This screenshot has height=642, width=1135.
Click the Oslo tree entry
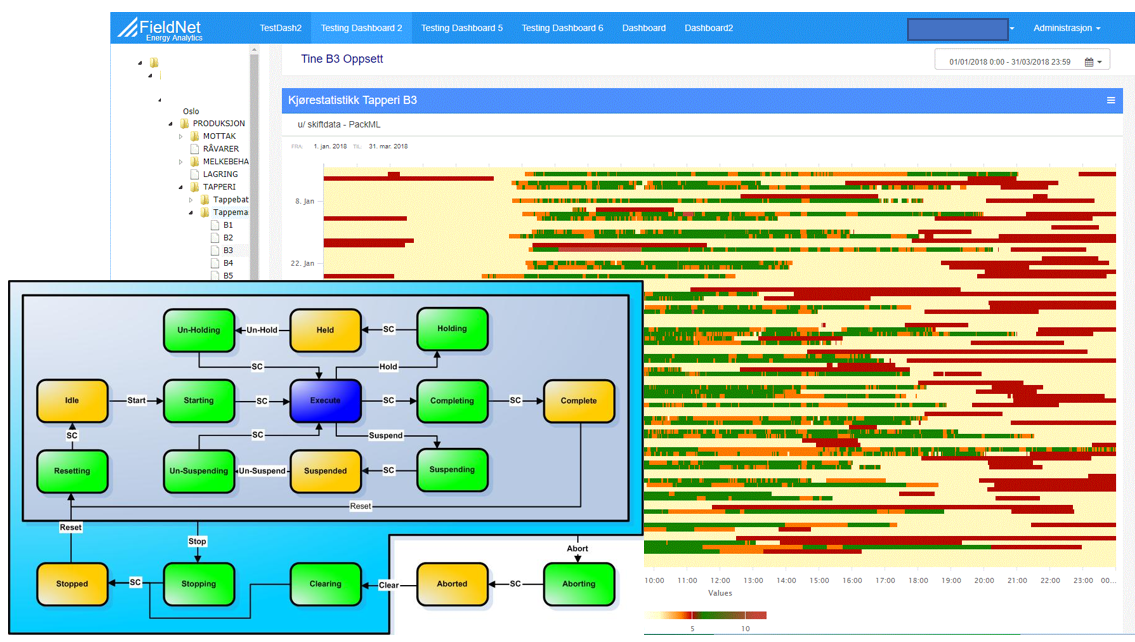(190, 111)
